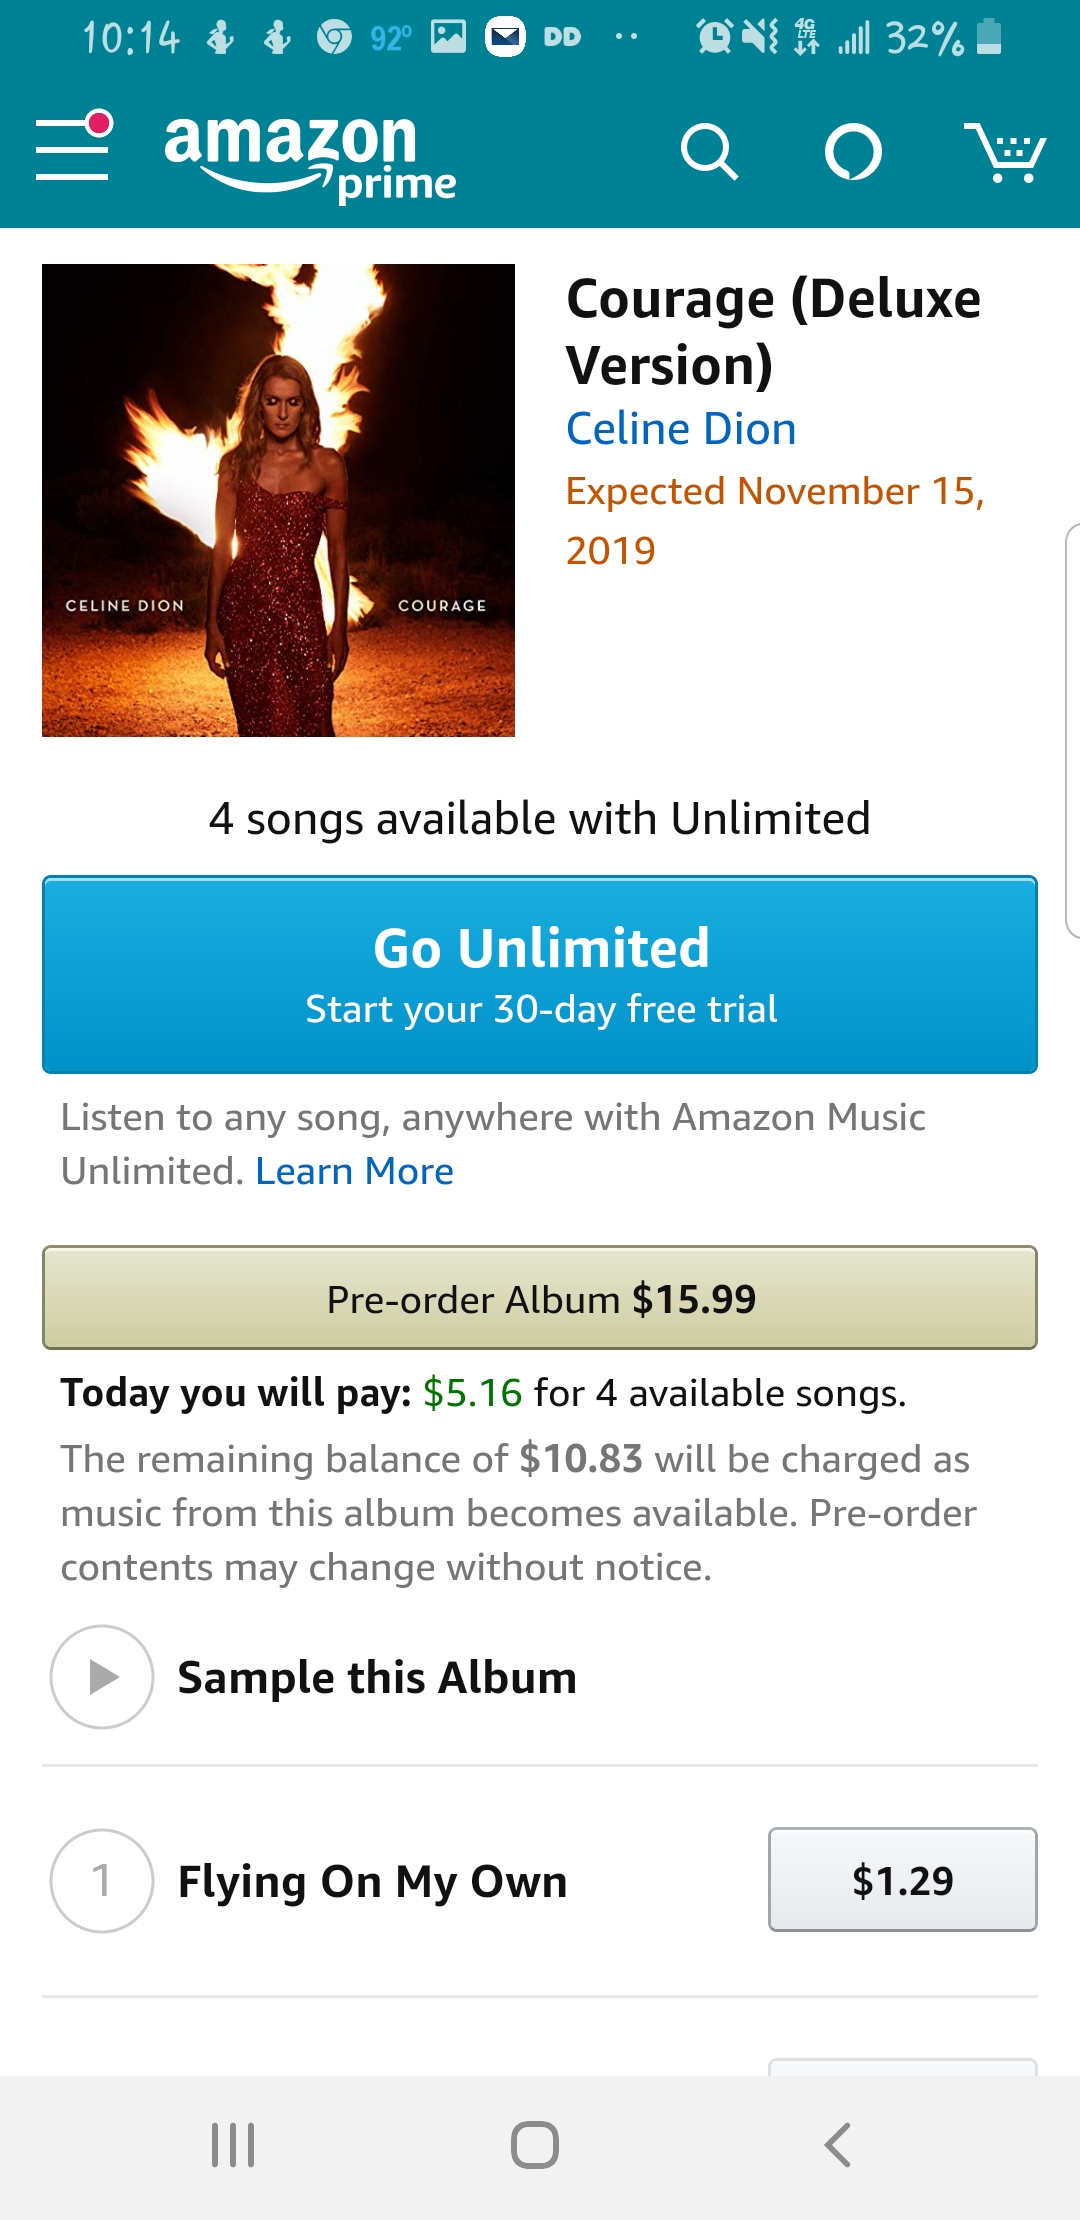The width and height of the screenshot is (1080, 2220).
Task: Tap the Courage (Deluxe Version) title
Action: (x=773, y=331)
